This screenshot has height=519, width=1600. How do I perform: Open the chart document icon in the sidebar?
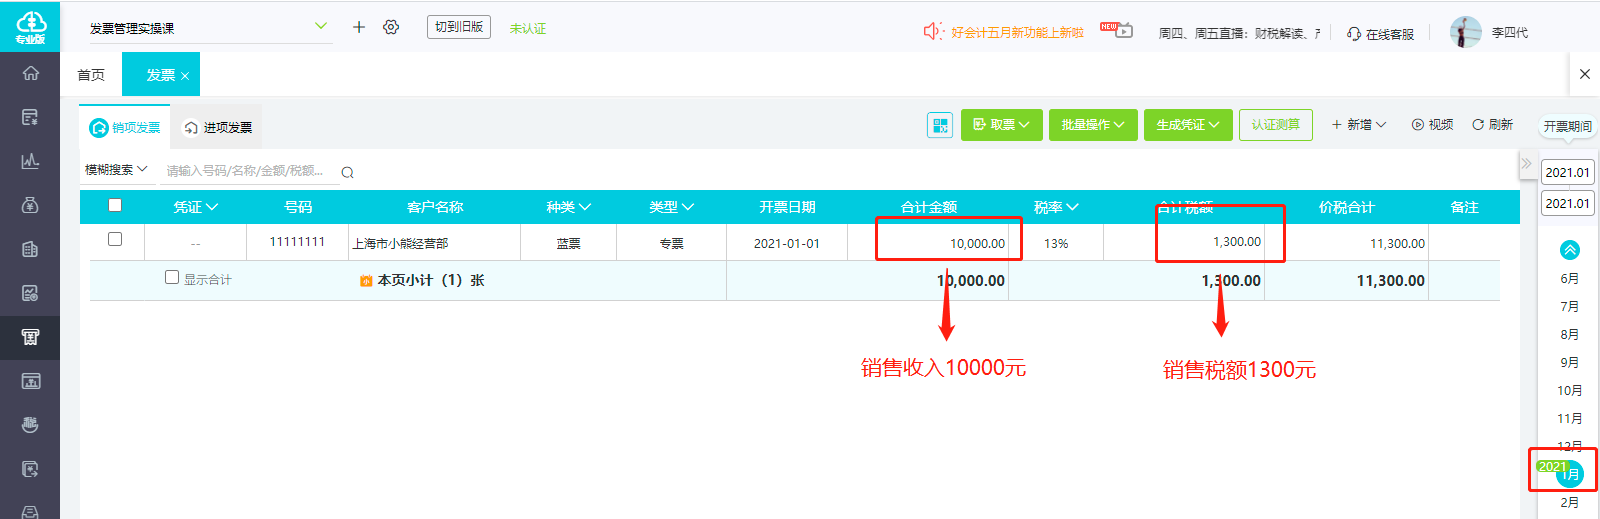[30, 293]
